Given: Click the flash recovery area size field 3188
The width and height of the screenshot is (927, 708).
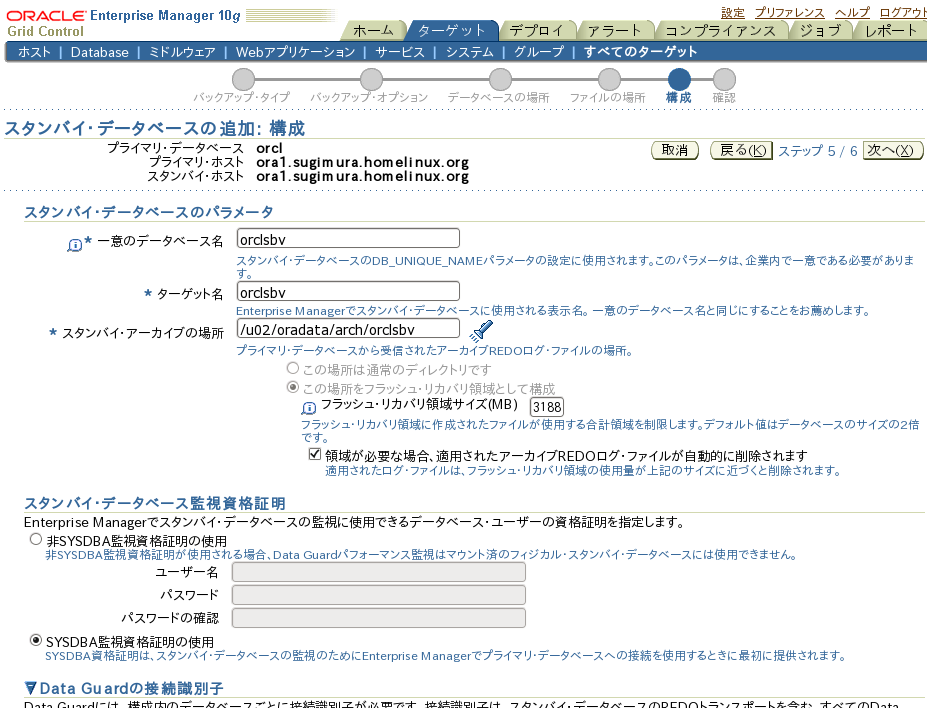Looking at the screenshot, I should pyautogui.click(x=547, y=407).
